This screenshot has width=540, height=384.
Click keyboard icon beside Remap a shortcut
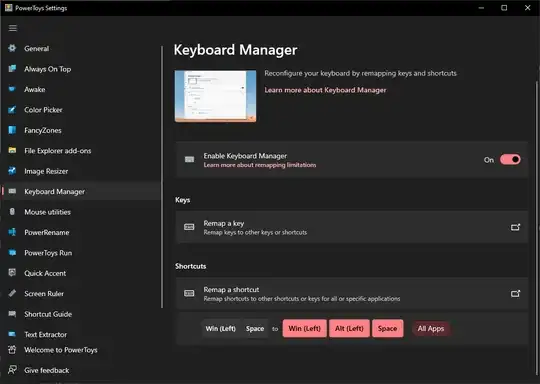coord(189,293)
